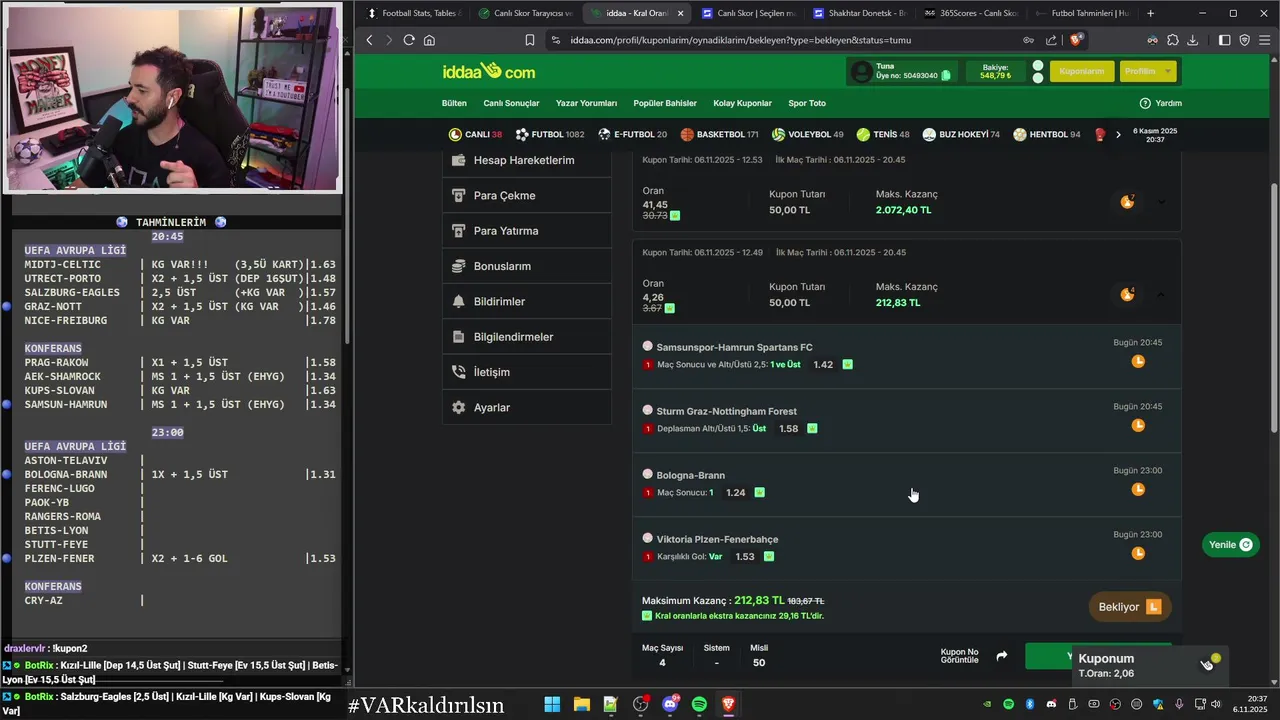The image size is (1280, 720).
Task: Open Hesap Hareketlerim in the sidebar
Action: (x=527, y=160)
